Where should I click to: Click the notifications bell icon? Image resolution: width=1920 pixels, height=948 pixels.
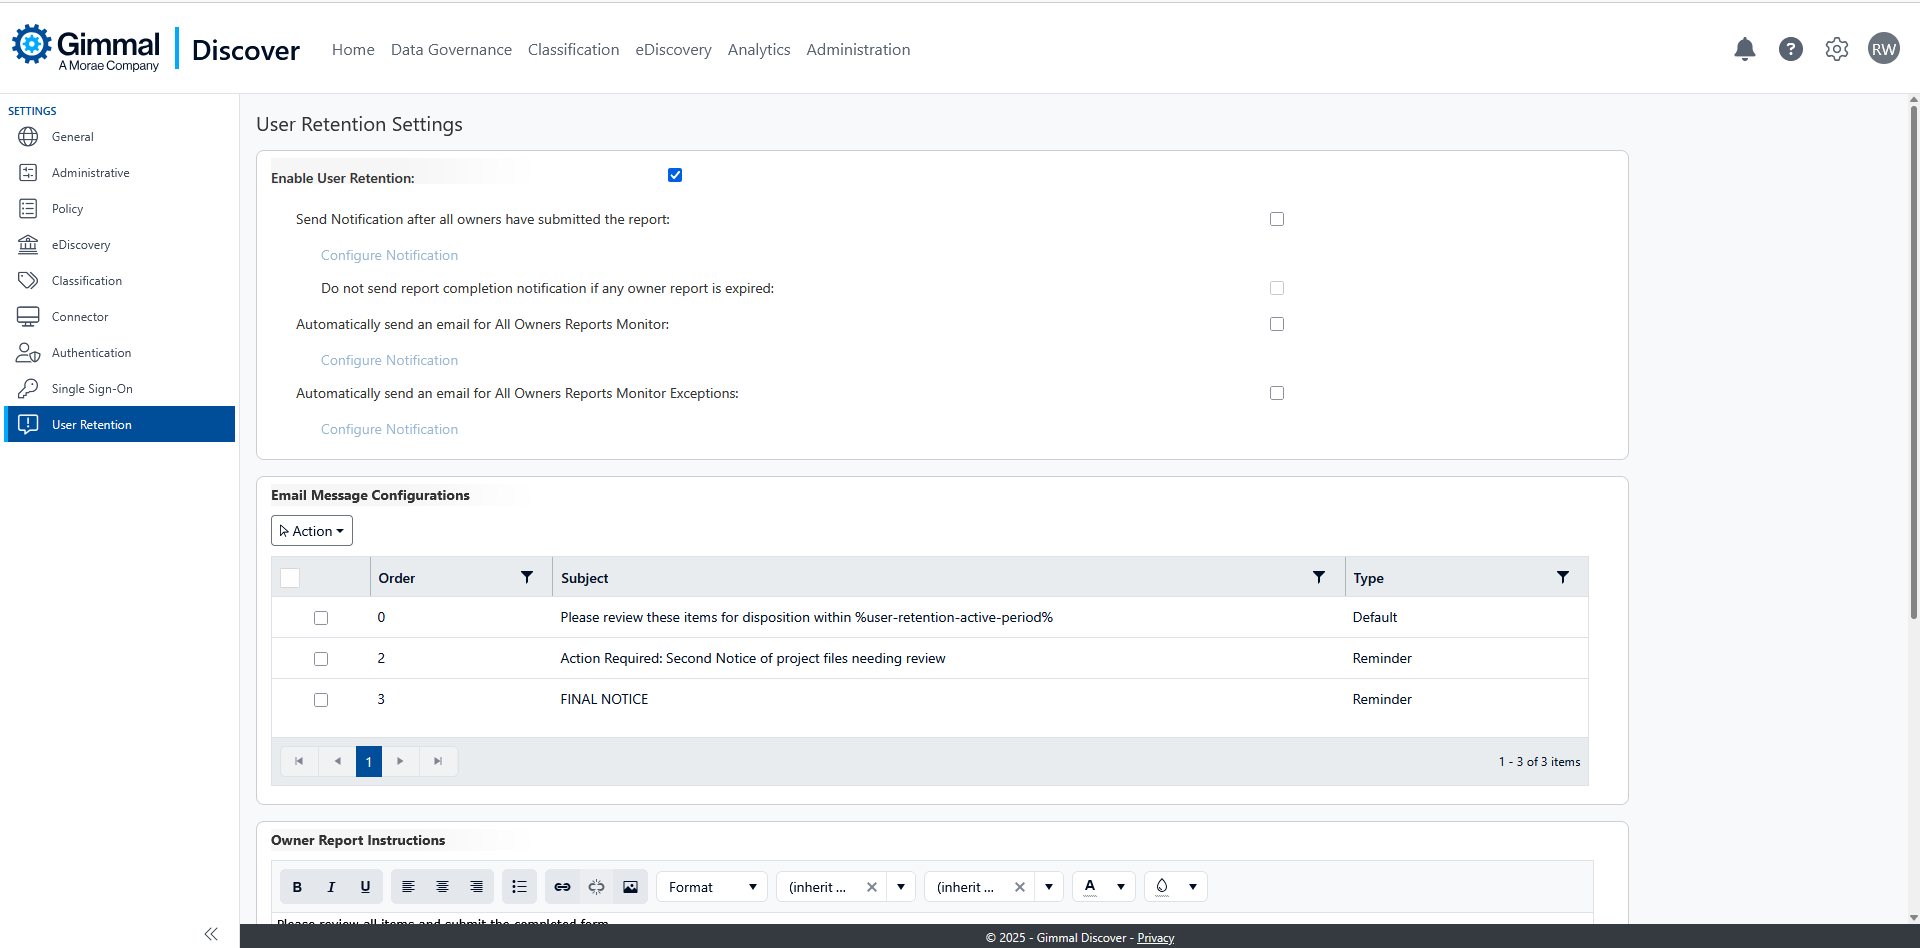click(1744, 49)
